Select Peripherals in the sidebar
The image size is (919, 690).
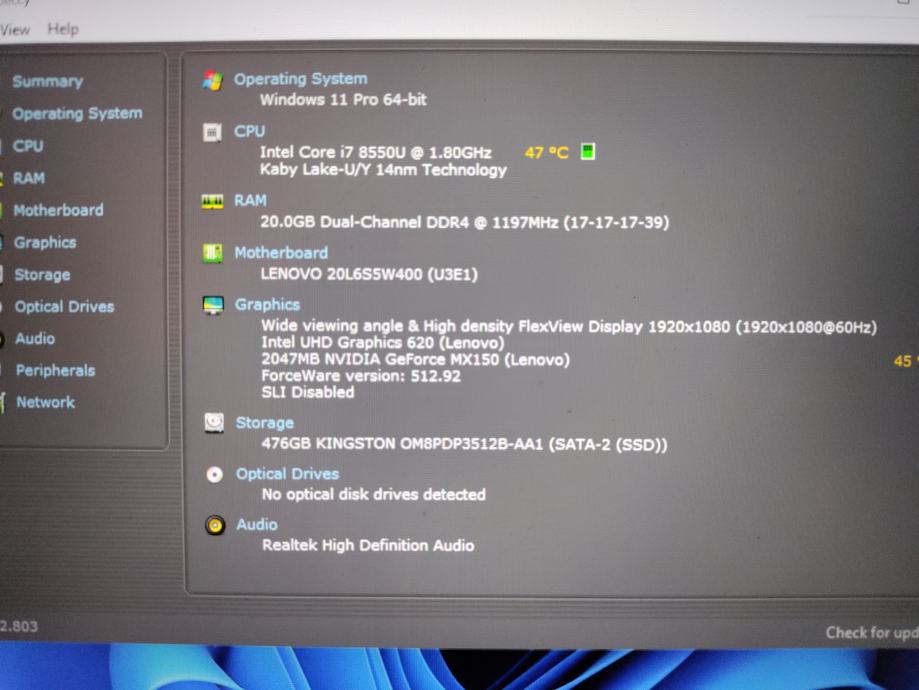click(x=56, y=371)
